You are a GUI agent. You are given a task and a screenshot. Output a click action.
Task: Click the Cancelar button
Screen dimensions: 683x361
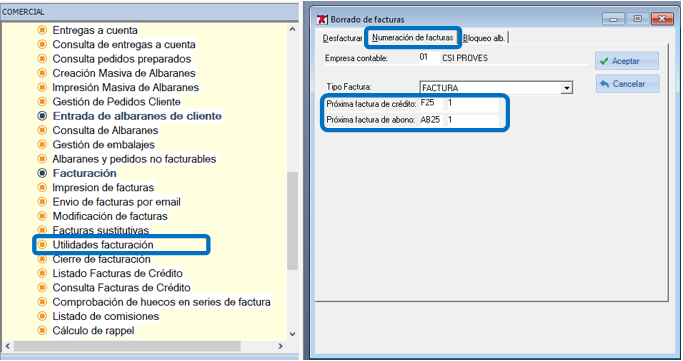628,84
